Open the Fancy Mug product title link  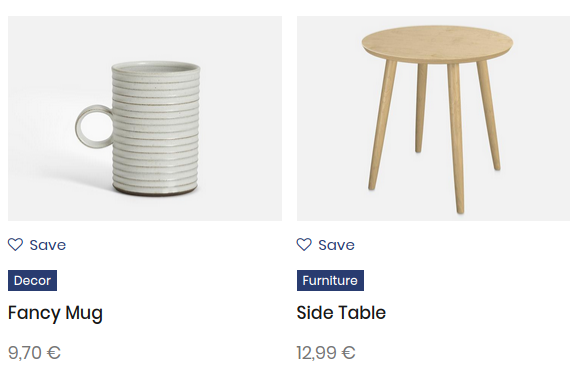coord(55,313)
